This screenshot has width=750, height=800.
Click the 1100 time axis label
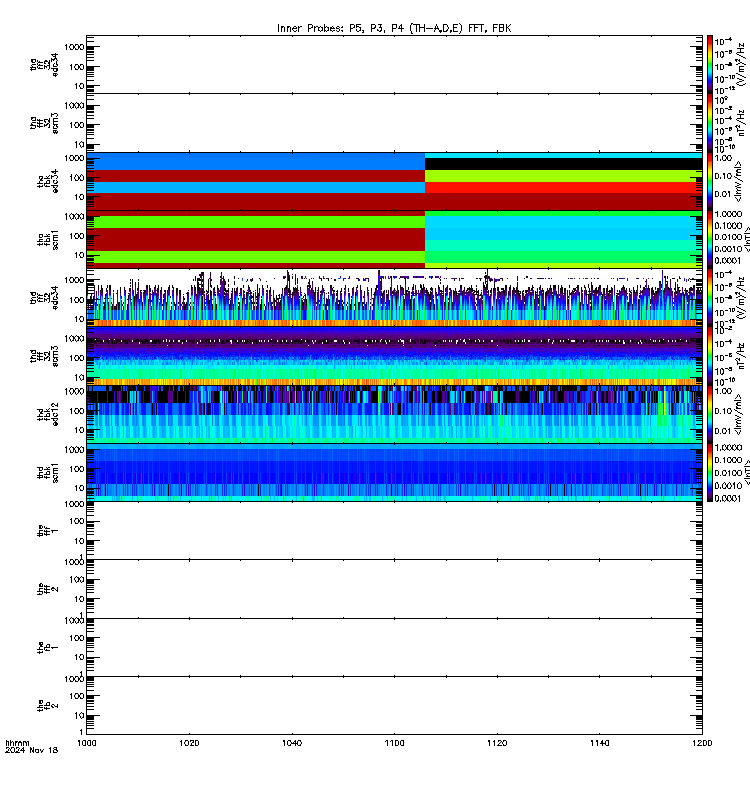tap(394, 743)
